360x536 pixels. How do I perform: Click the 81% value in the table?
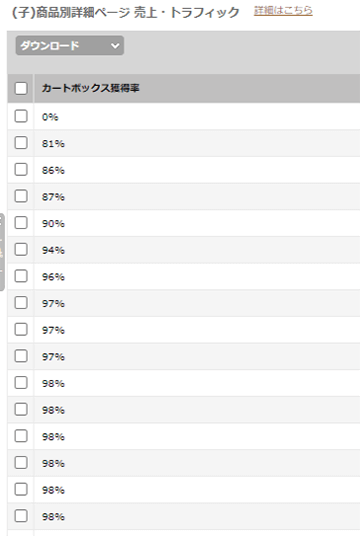[x=53, y=144]
